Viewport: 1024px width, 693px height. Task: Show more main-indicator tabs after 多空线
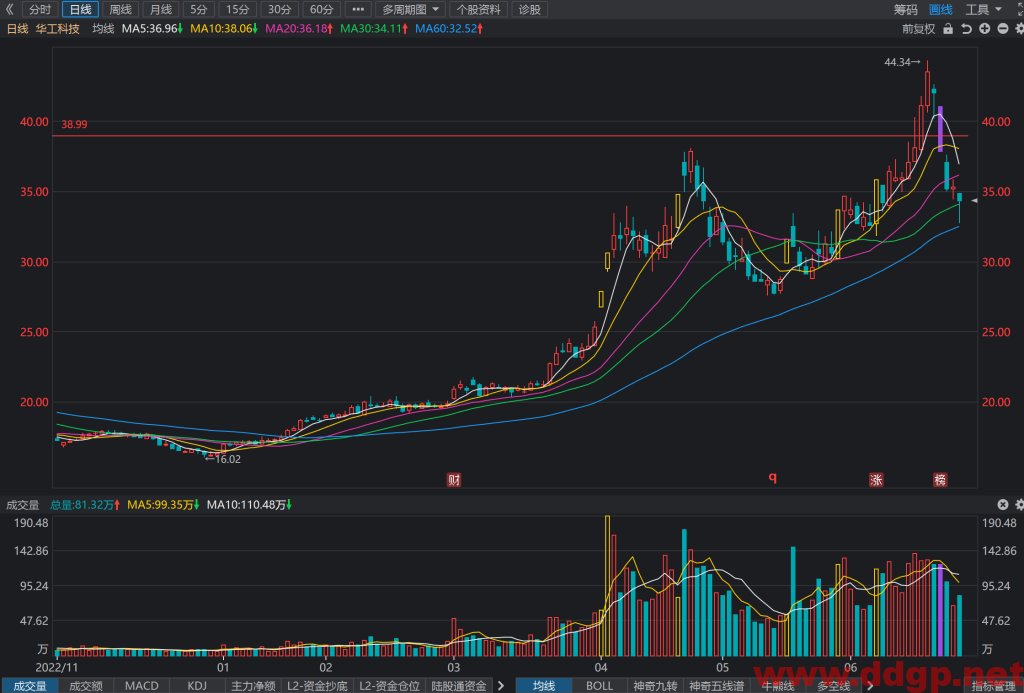click(870, 686)
